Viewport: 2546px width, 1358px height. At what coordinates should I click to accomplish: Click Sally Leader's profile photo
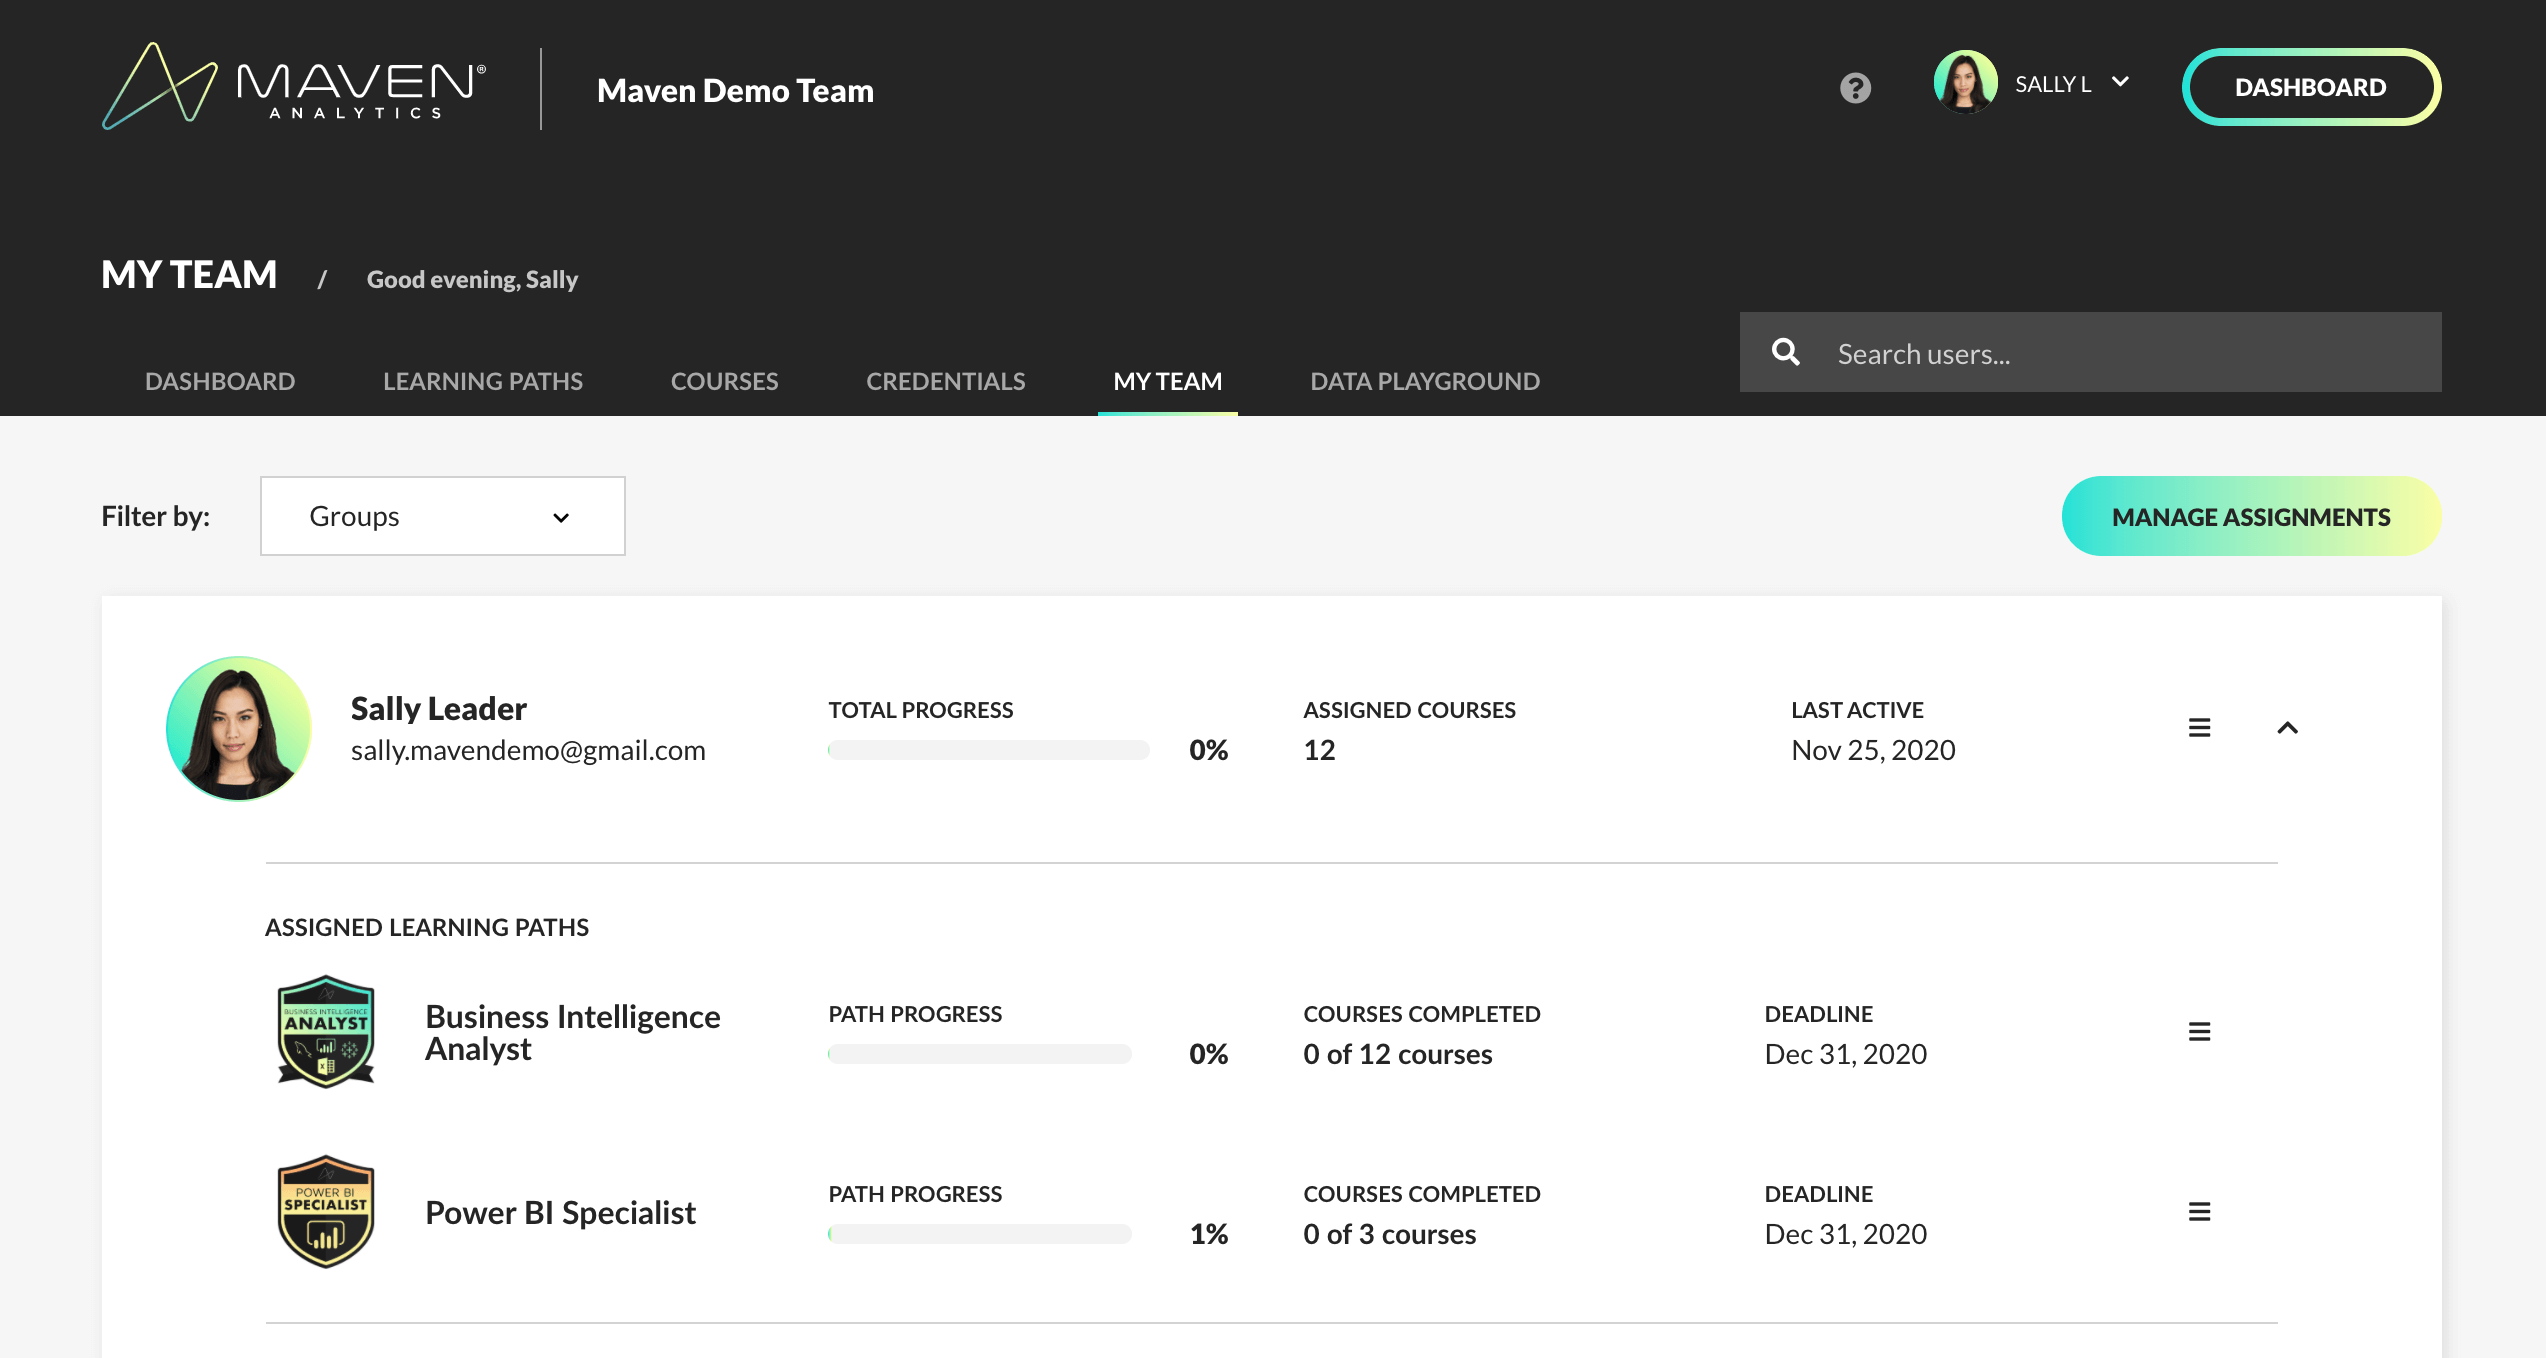coord(238,728)
